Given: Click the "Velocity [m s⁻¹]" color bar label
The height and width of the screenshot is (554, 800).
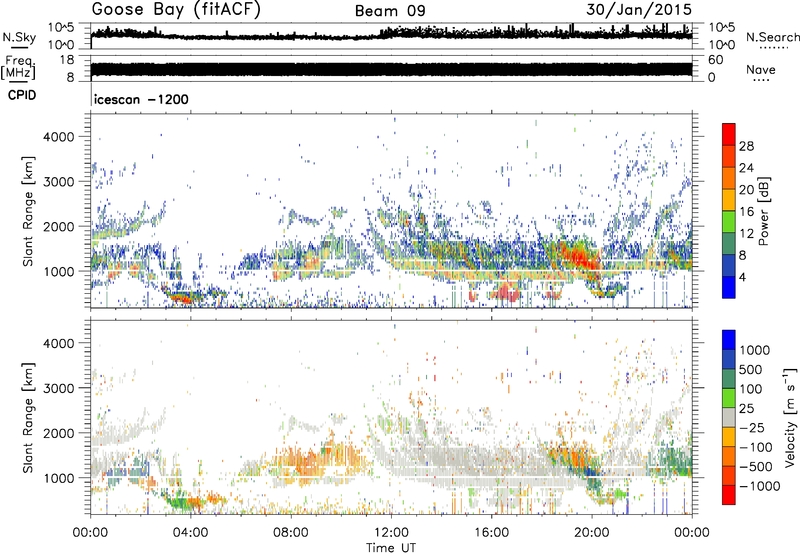Looking at the screenshot, I should click(790, 417).
